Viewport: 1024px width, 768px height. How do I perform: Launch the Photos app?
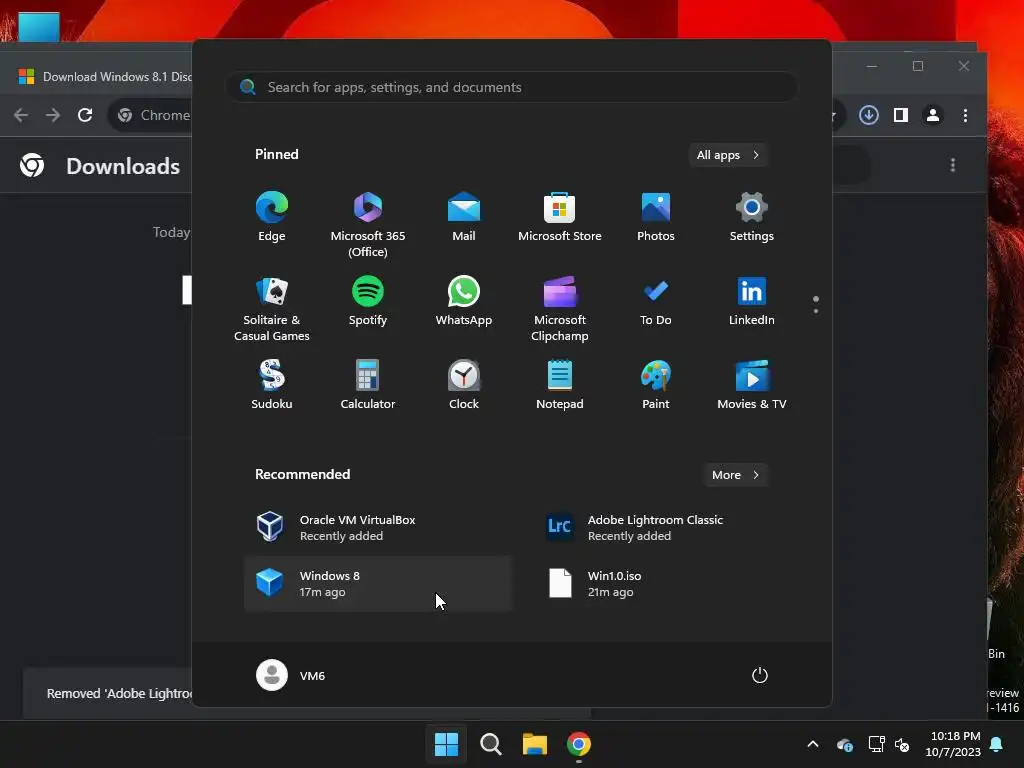coord(656,217)
